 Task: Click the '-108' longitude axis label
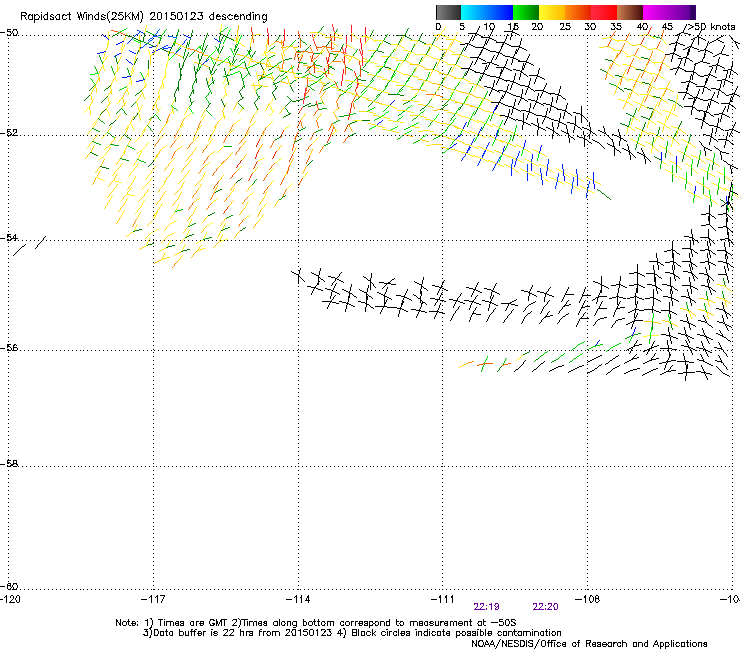tap(588, 599)
